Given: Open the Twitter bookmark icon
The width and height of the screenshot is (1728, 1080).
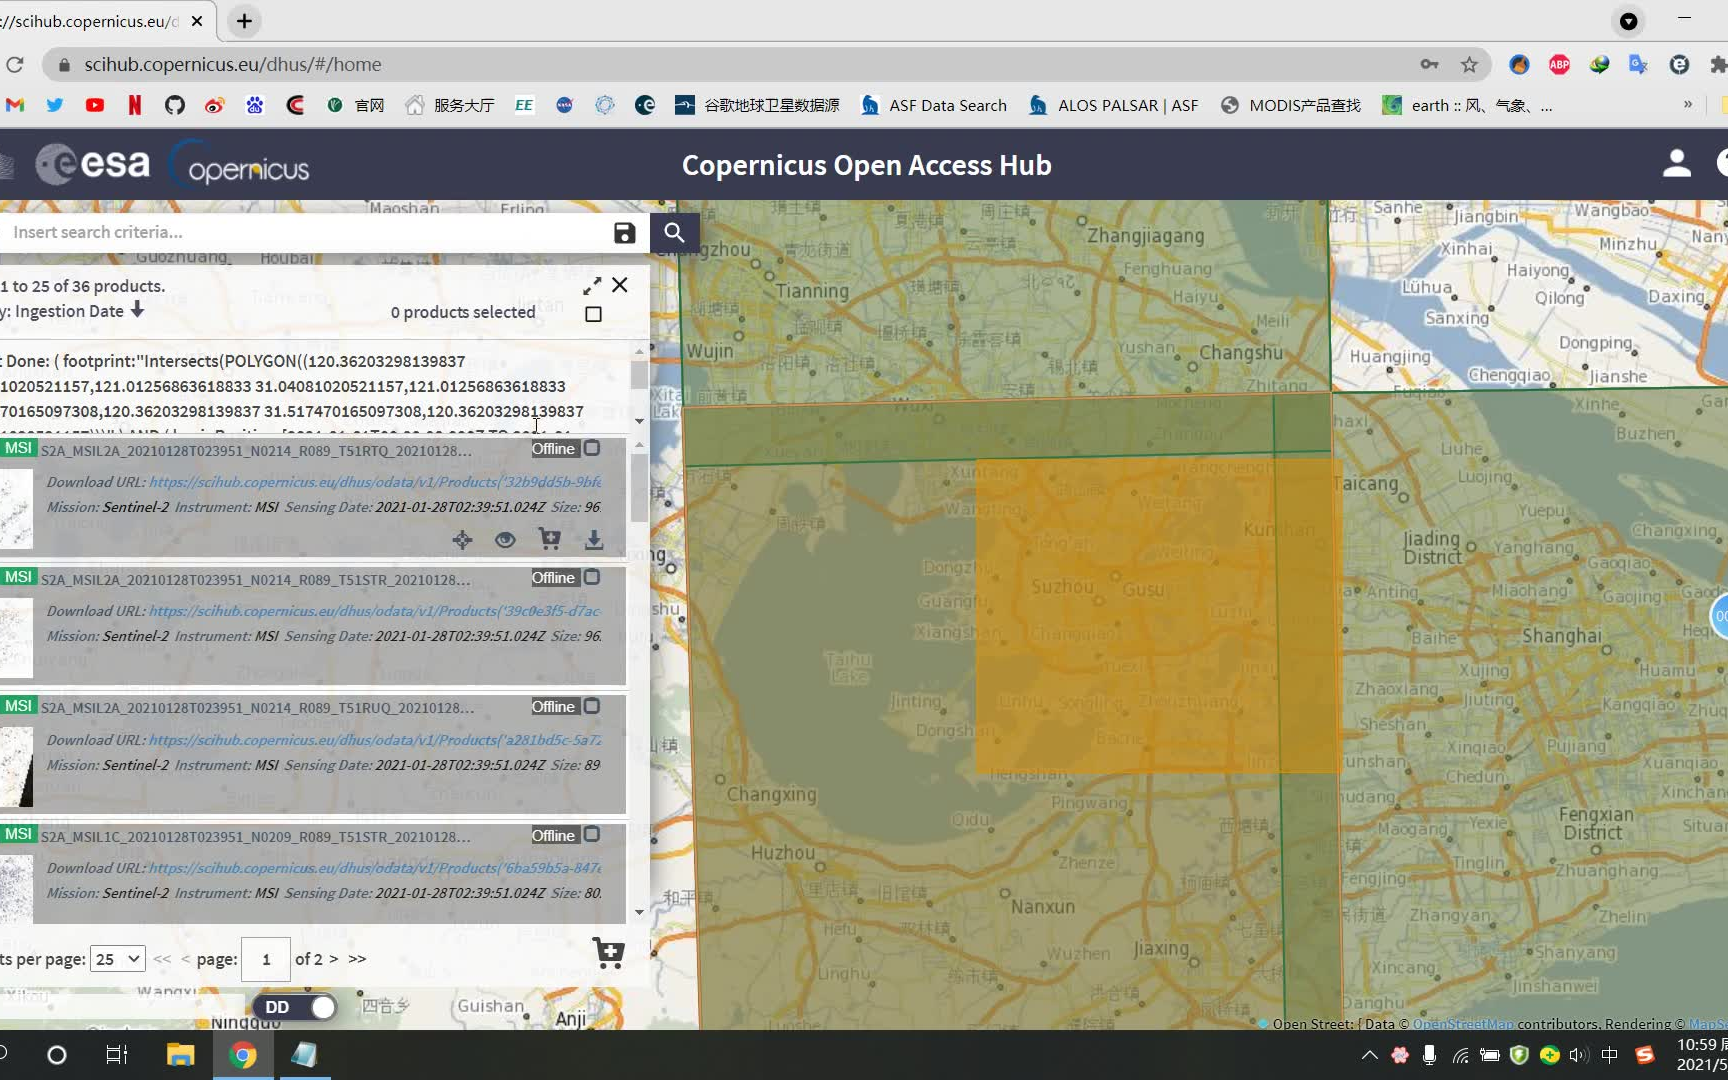Looking at the screenshot, I should coord(55,105).
